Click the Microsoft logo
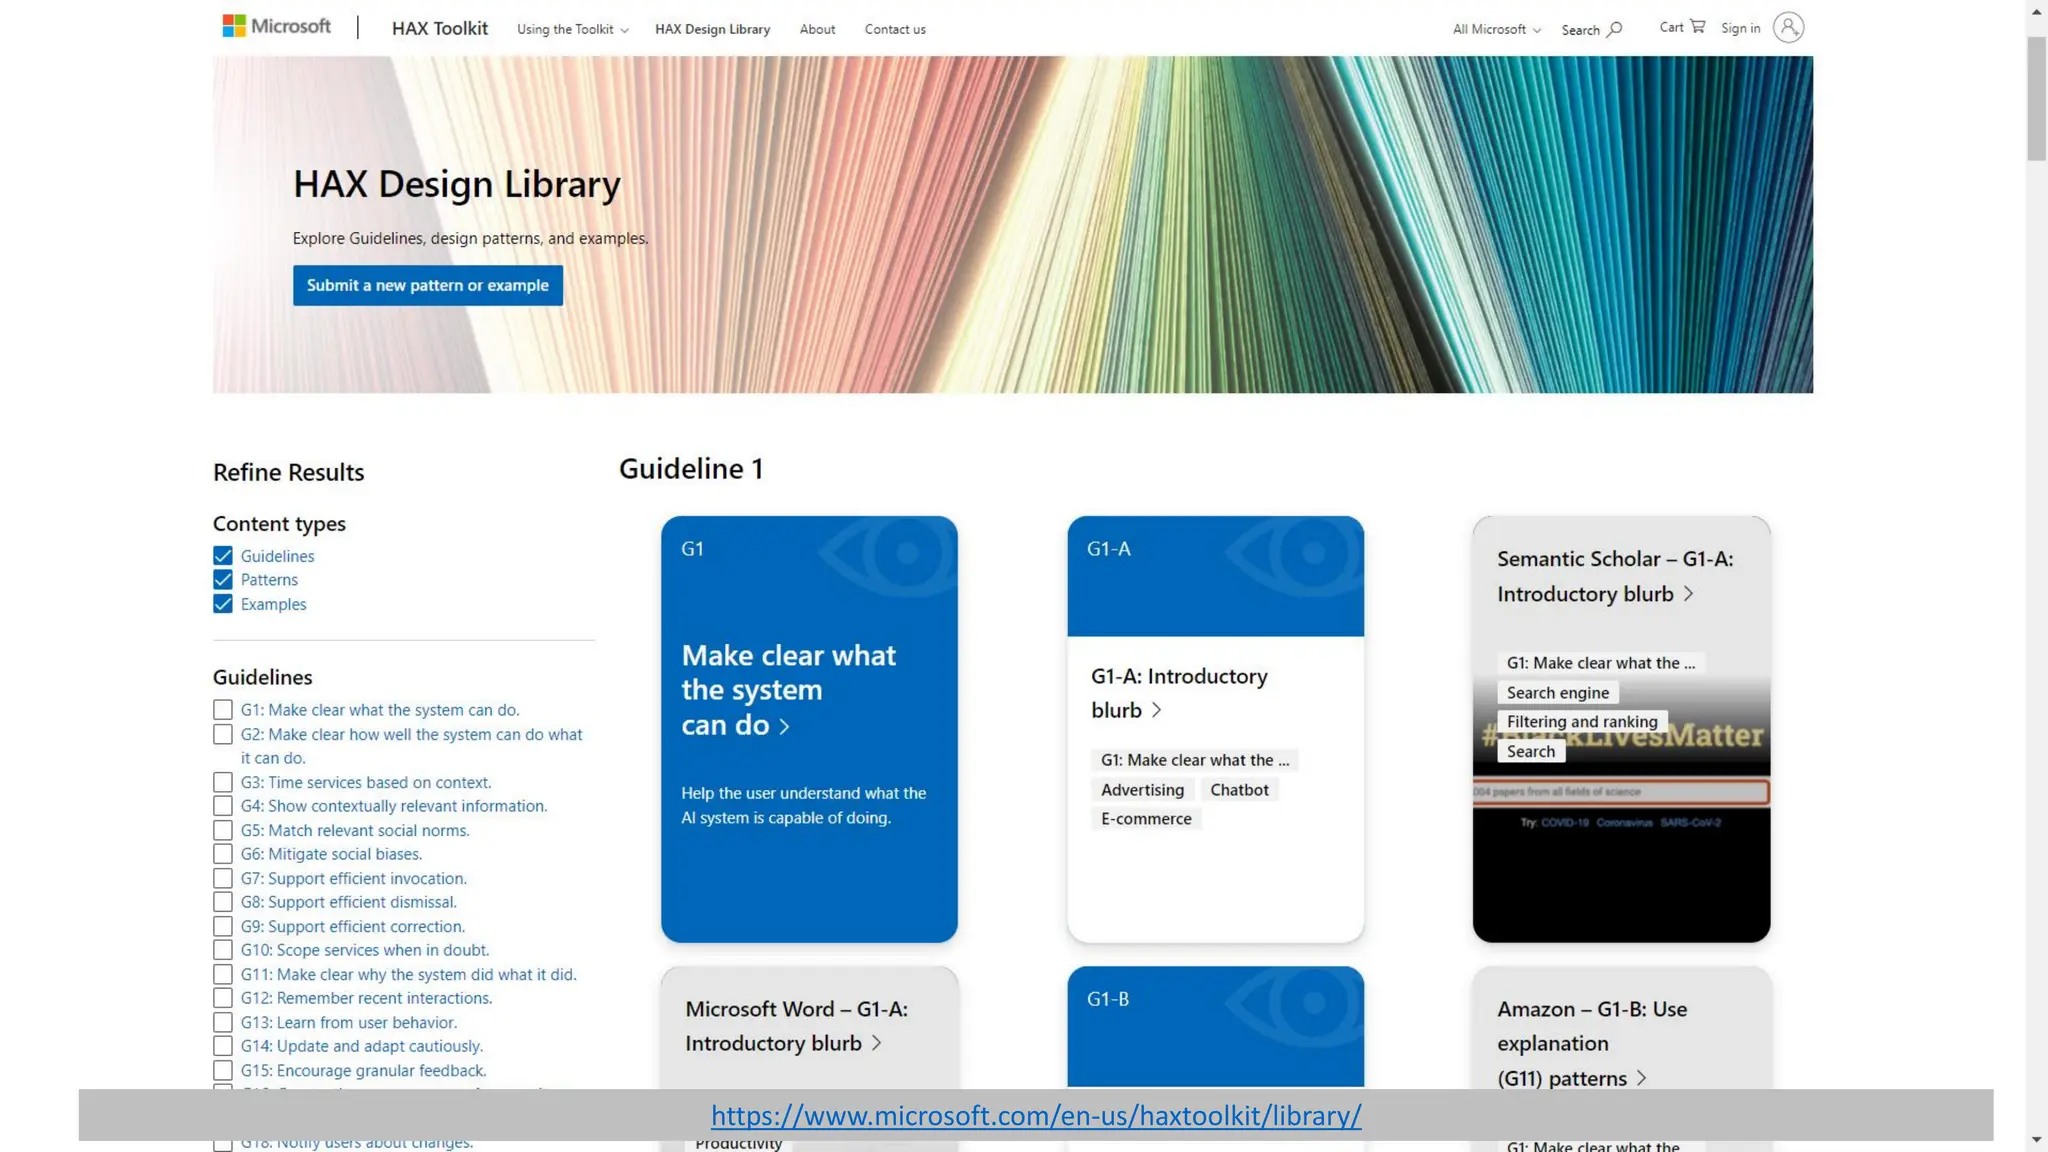Viewport: 2048px width, 1152px height. [x=276, y=26]
